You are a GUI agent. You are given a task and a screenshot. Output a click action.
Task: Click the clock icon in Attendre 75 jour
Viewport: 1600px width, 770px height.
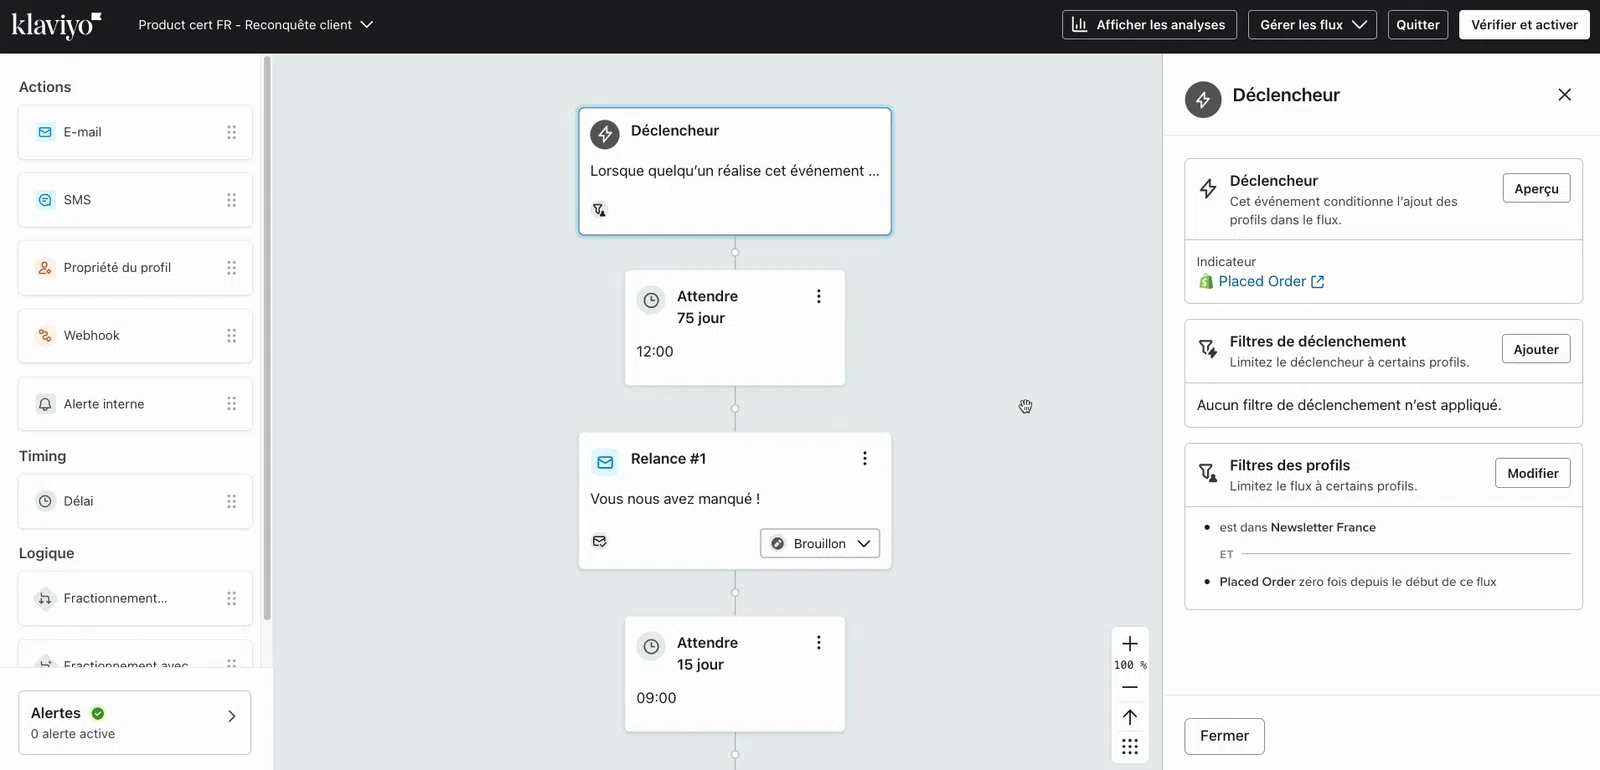click(x=651, y=300)
